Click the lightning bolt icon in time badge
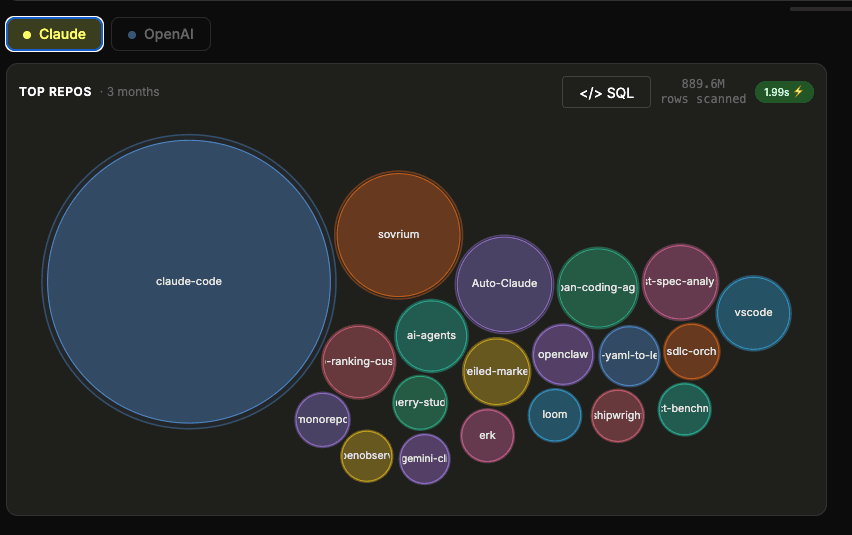The image size is (852, 535). 798,92
